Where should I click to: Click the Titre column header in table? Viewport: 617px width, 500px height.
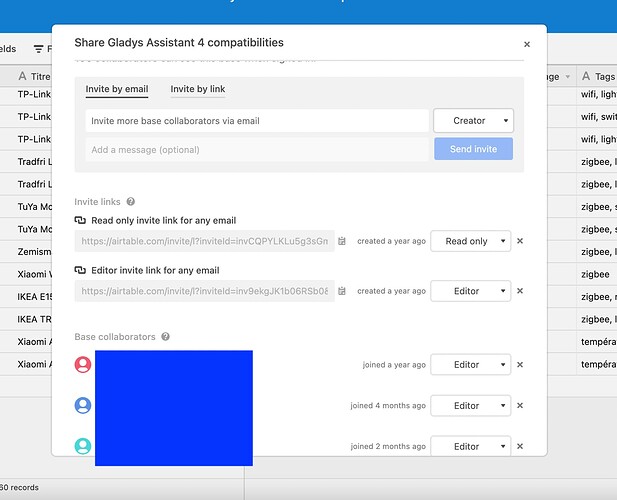pyautogui.click(x=34, y=76)
